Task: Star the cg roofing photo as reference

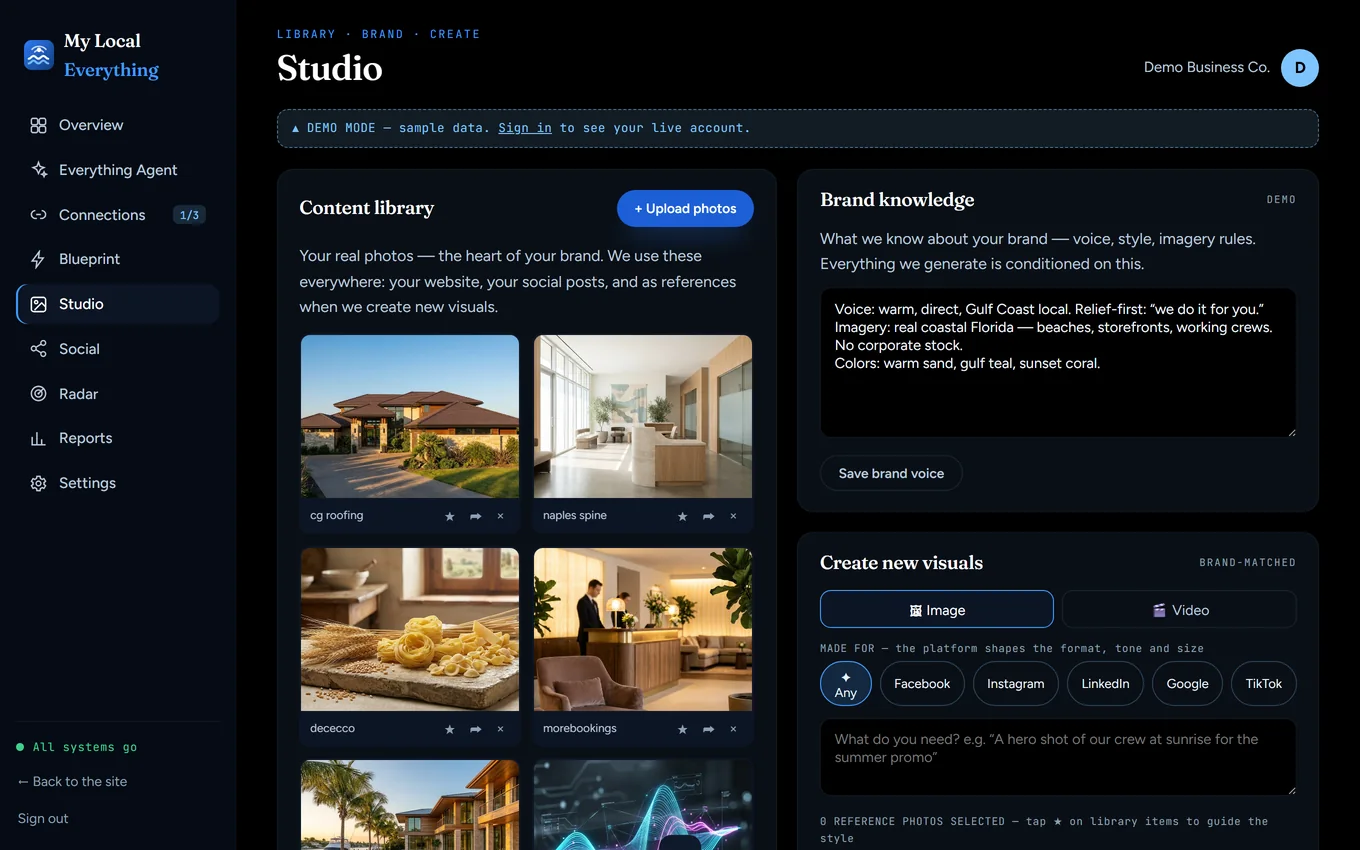Action: pyautogui.click(x=450, y=516)
